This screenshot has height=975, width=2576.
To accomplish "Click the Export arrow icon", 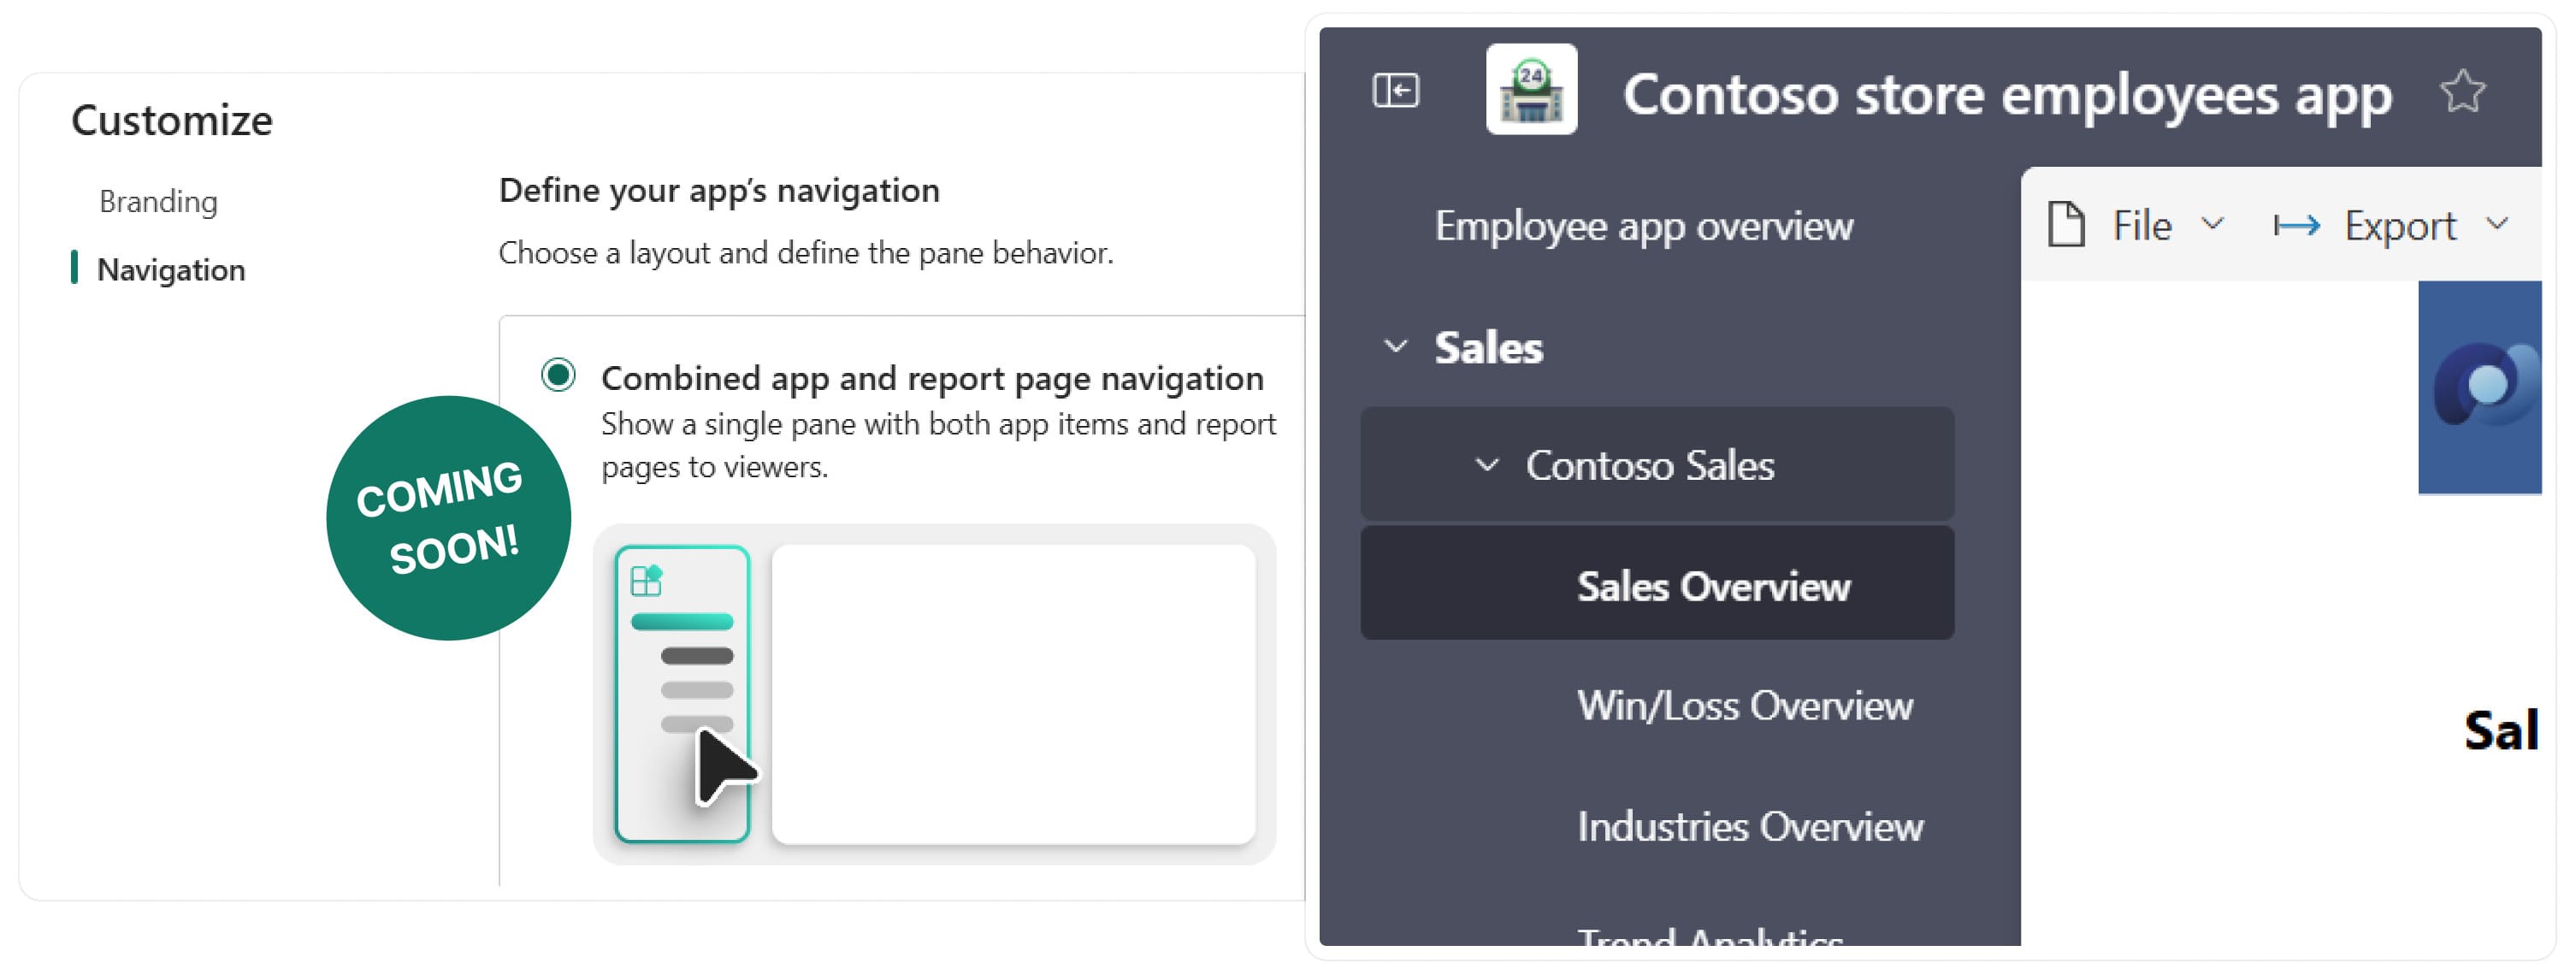I will (x=2296, y=225).
